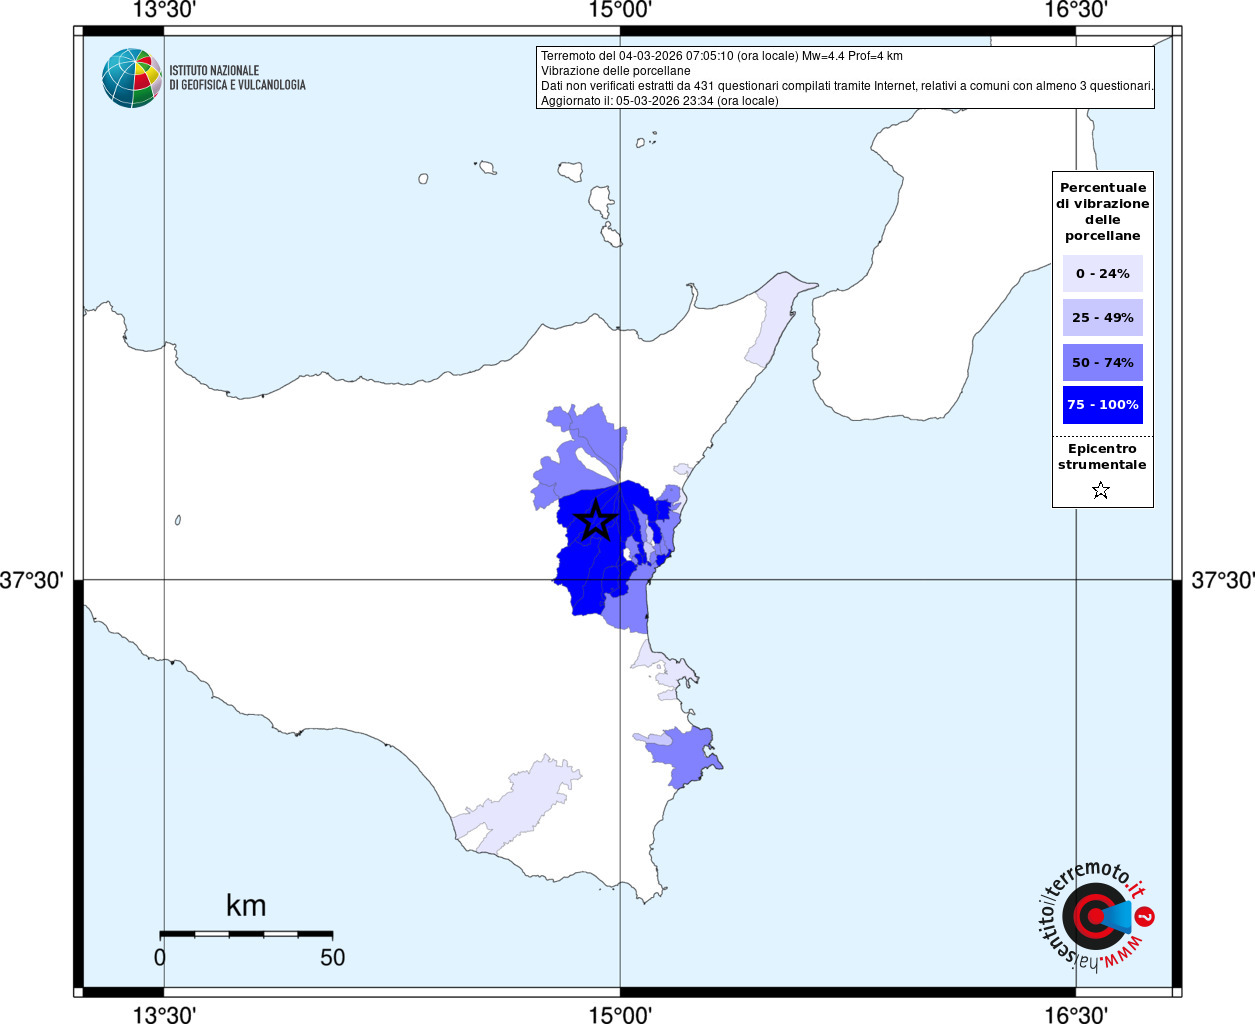Click the bottom '15°00'' longitude label
Viewport: 1255px width, 1024px height.
pyautogui.click(x=620, y=1014)
